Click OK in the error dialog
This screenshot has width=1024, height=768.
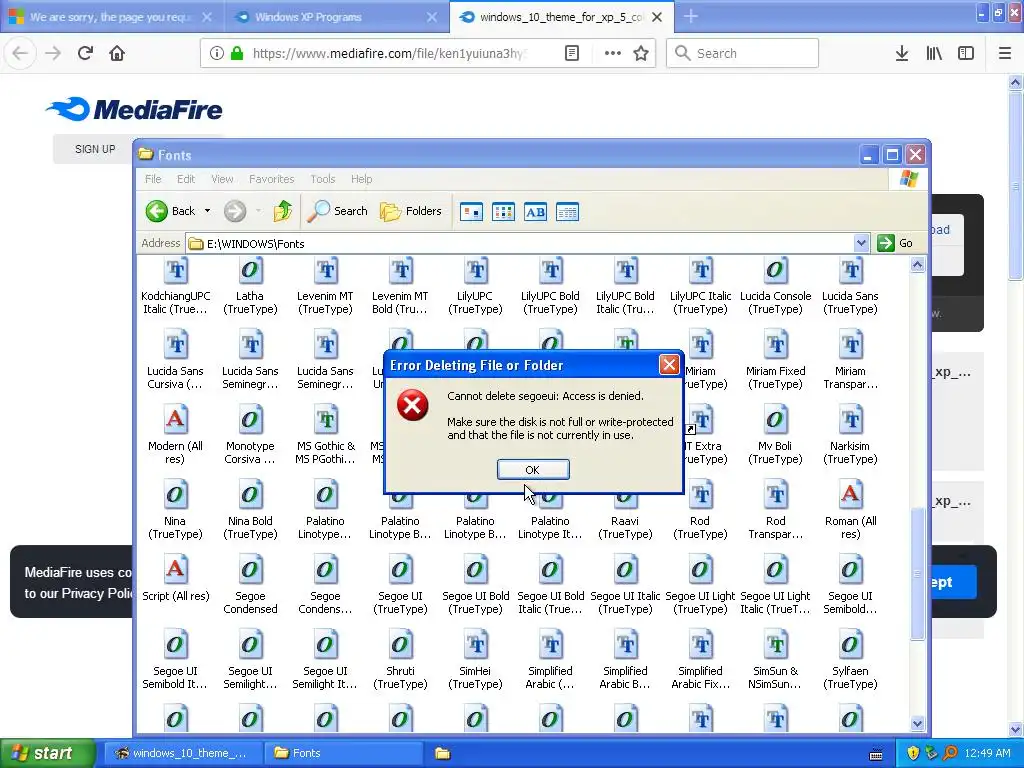(x=533, y=470)
